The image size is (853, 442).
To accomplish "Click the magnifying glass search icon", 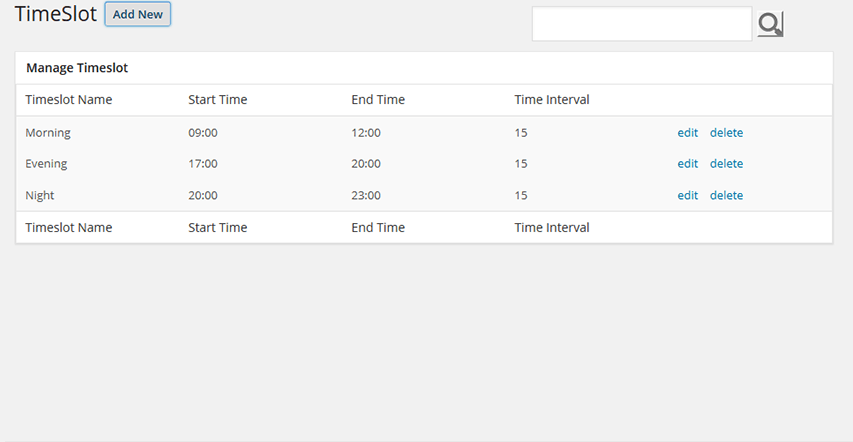I will (x=770, y=24).
